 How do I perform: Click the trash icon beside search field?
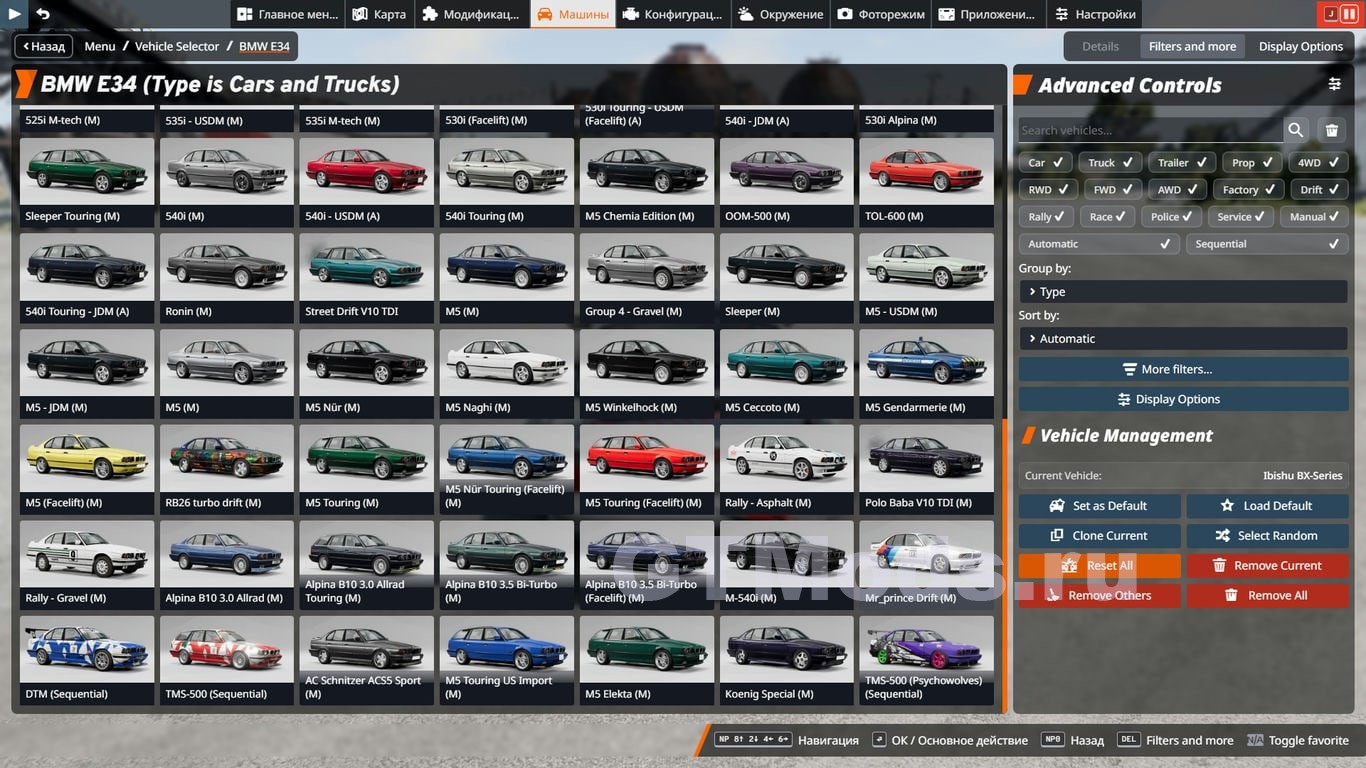pos(1332,130)
